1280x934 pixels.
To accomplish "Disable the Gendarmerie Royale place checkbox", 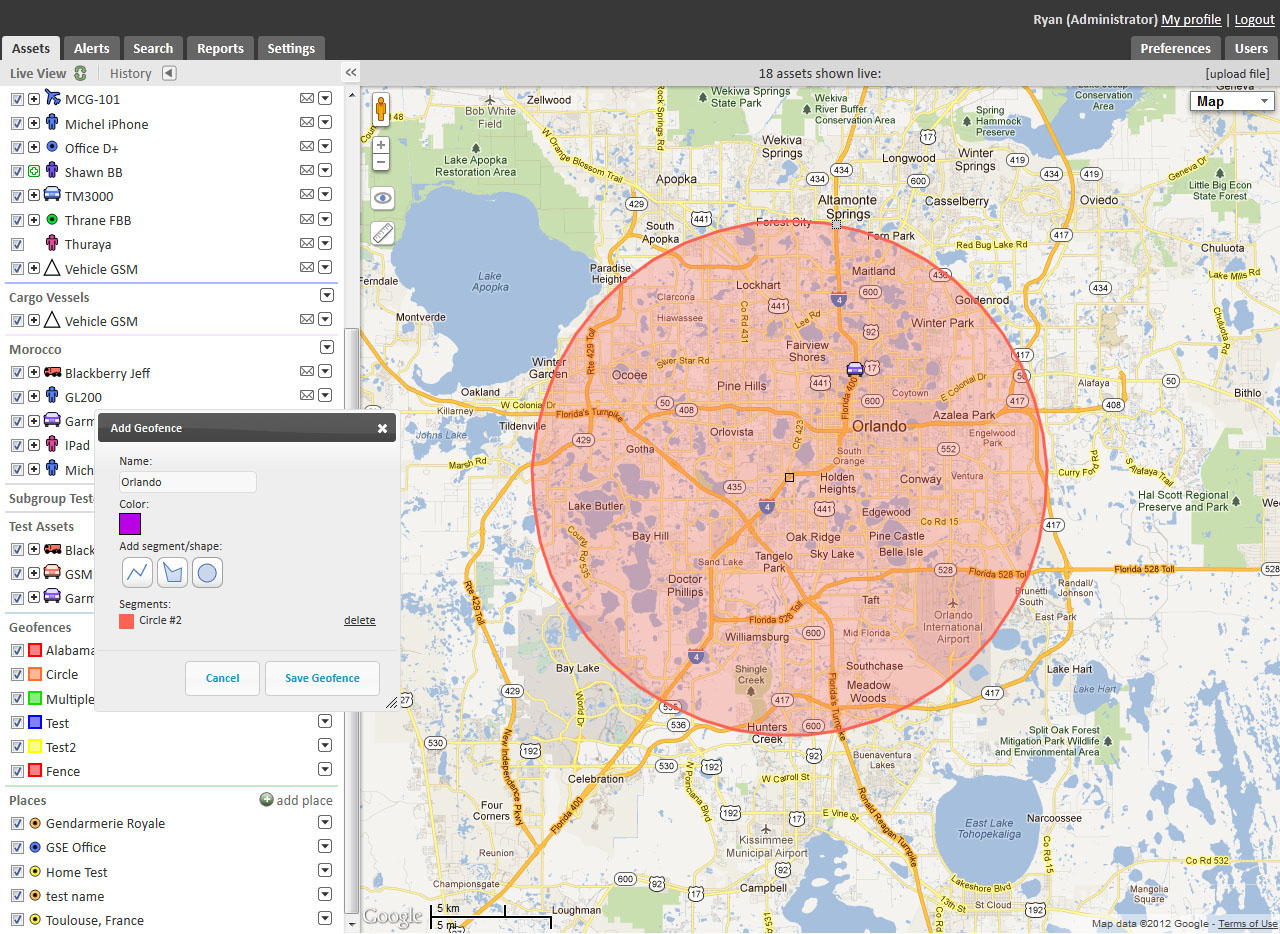I will point(17,823).
